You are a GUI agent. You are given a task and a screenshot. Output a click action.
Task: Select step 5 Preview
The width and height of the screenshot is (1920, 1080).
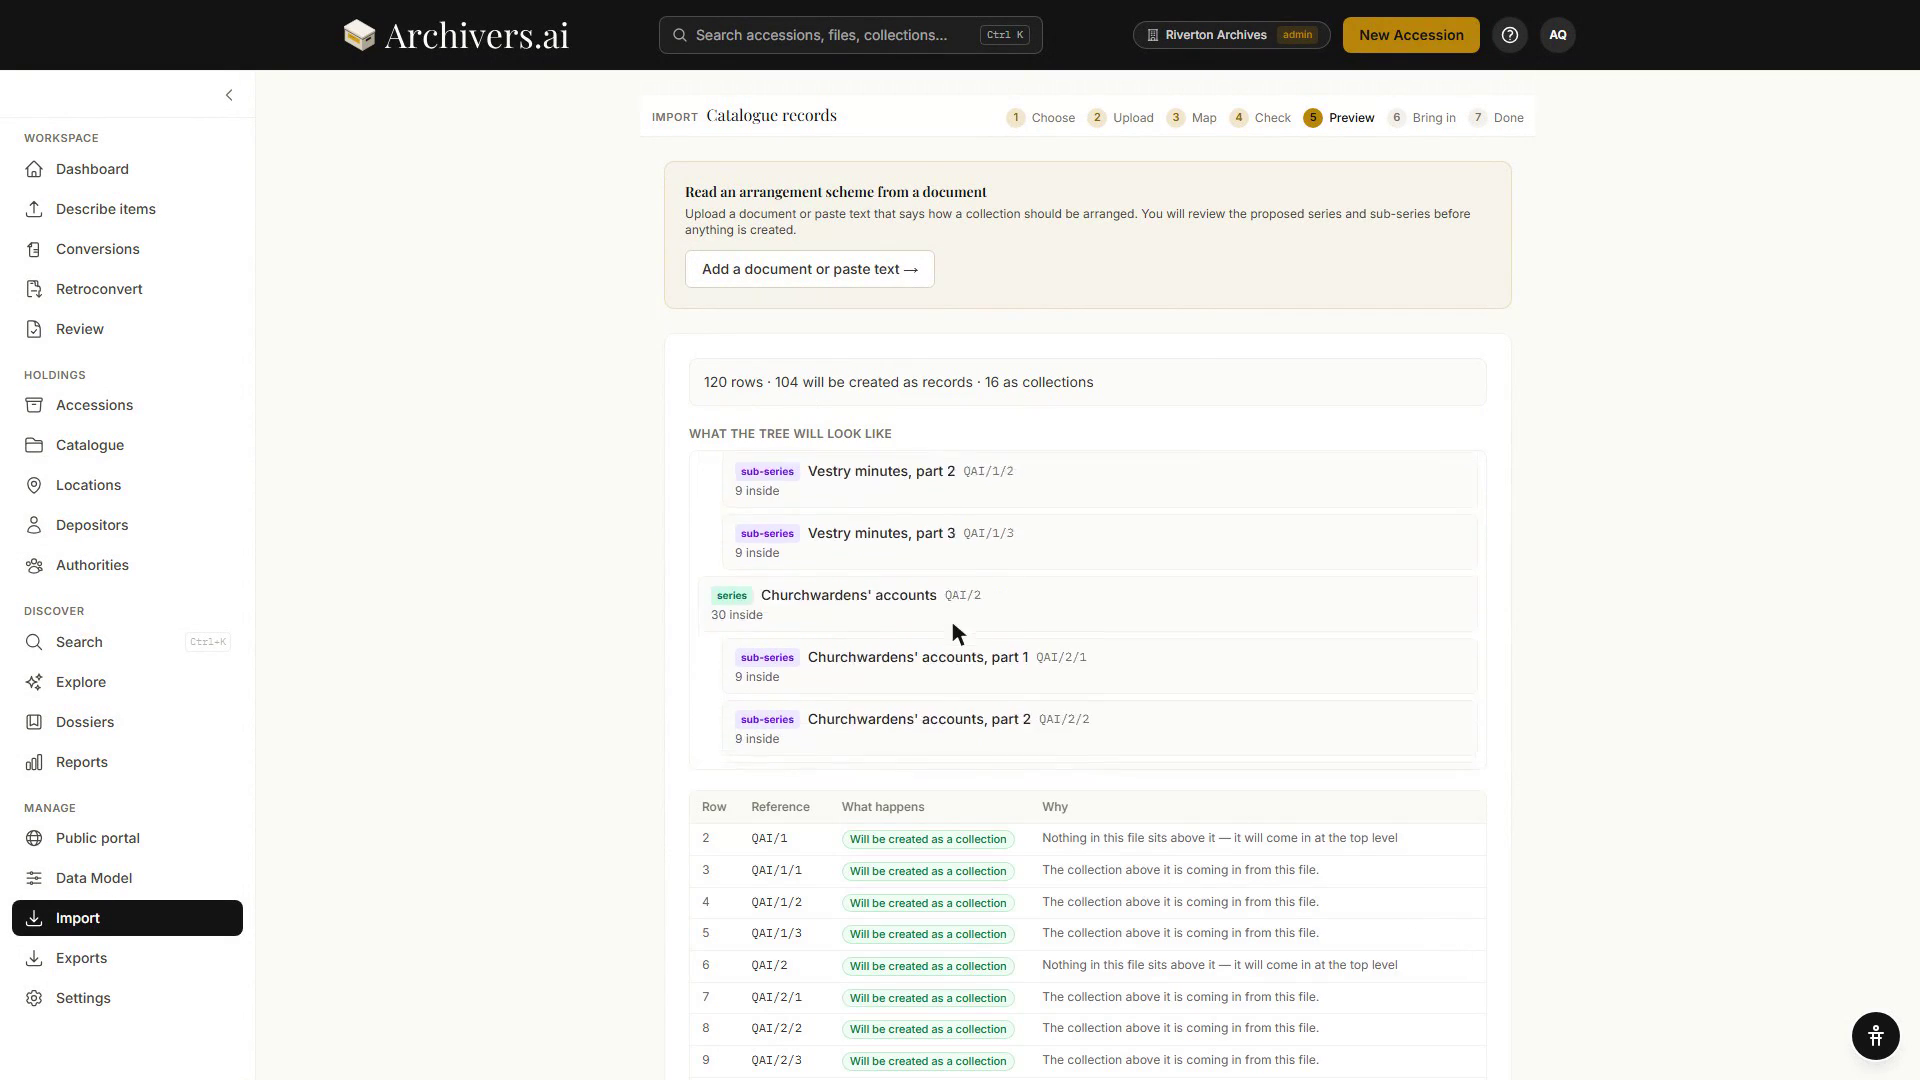point(1339,118)
